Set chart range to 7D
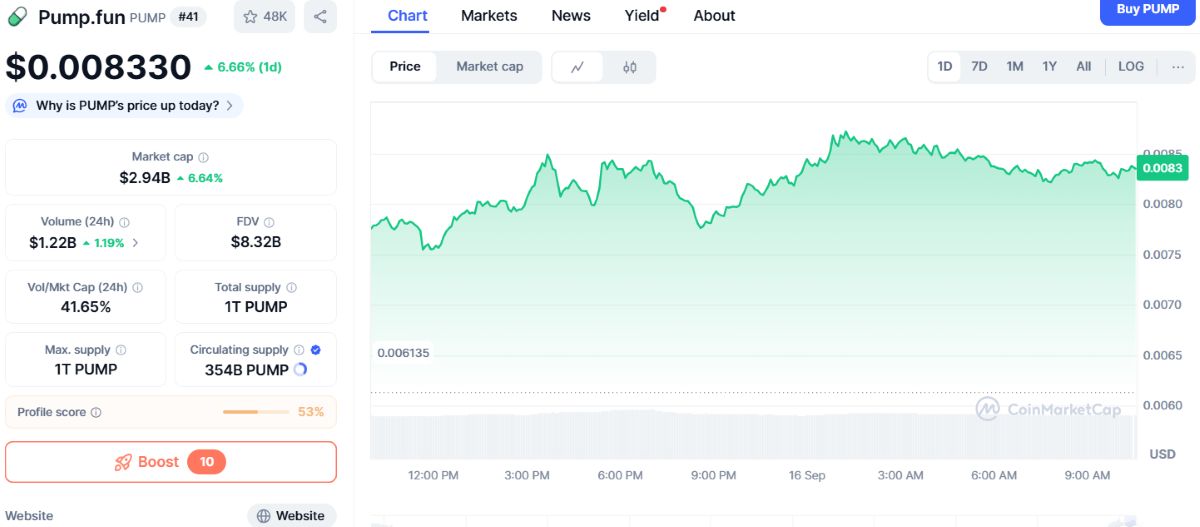 pyautogui.click(x=979, y=66)
